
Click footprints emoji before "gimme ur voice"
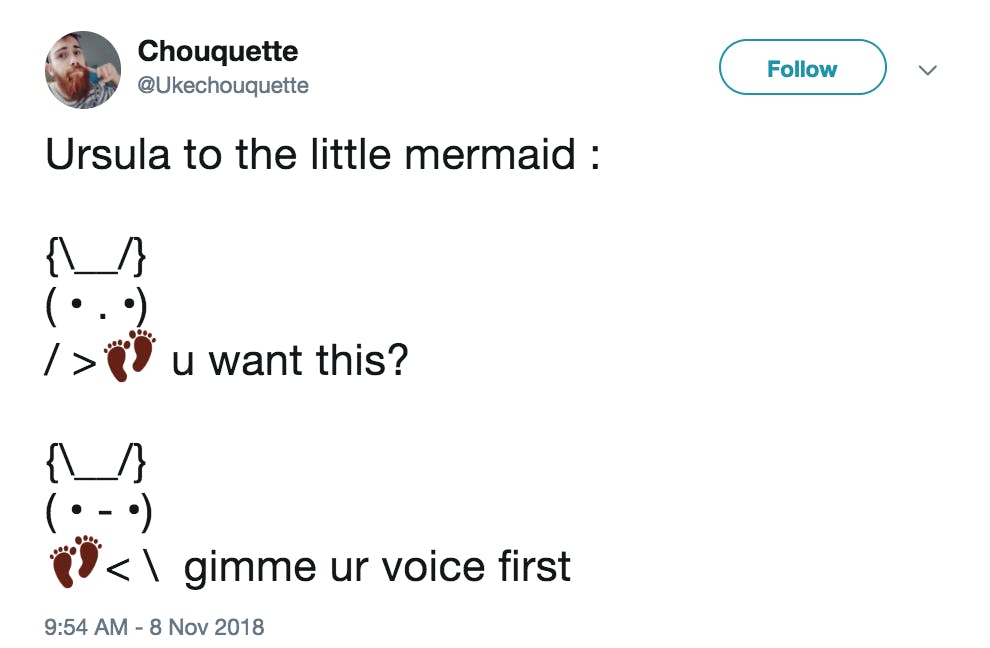(76, 563)
